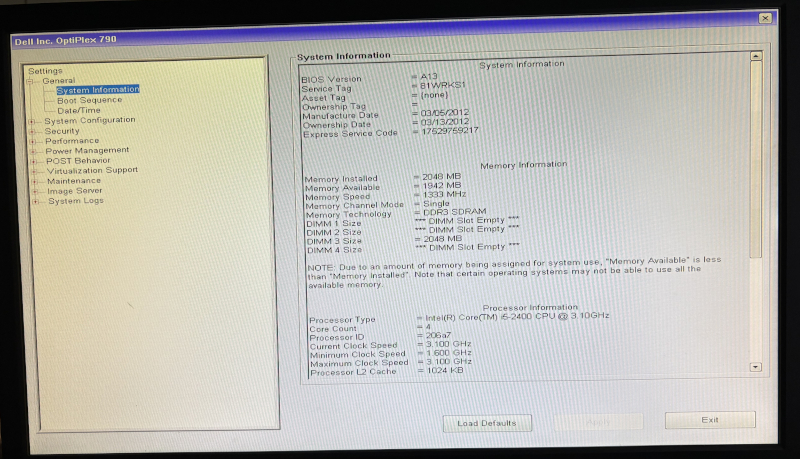
Task: Click the Settings root label
Action: click(45, 71)
